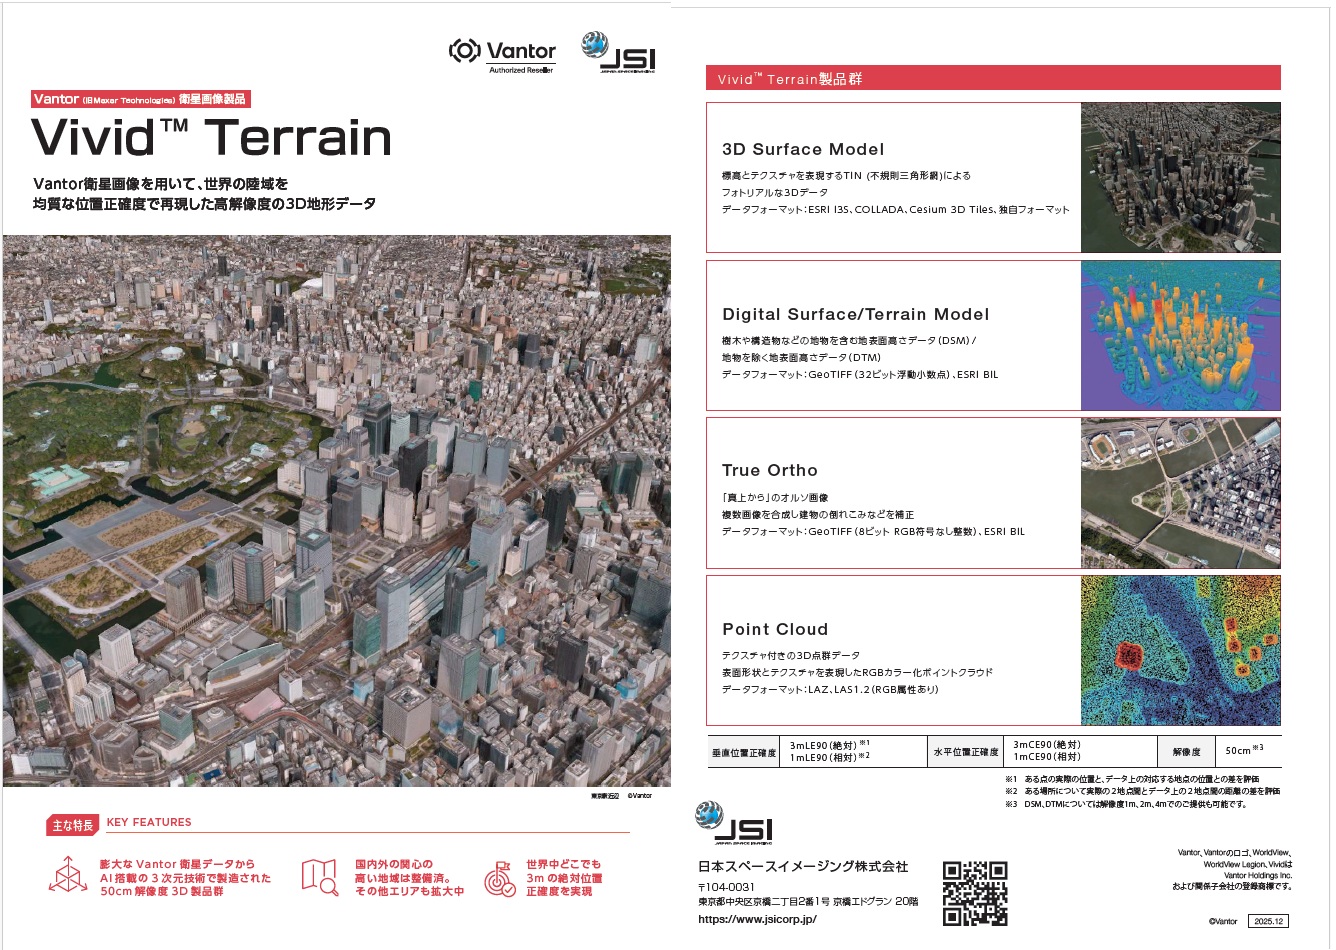Click the Vivid Terrain main title
1336x950 pixels.
(x=211, y=138)
